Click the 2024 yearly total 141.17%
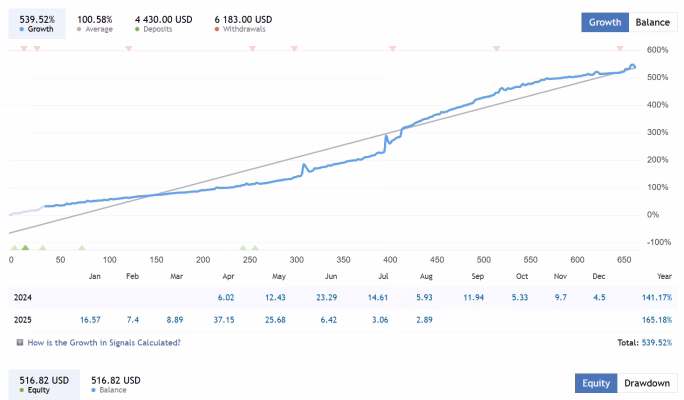 (x=657, y=297)
